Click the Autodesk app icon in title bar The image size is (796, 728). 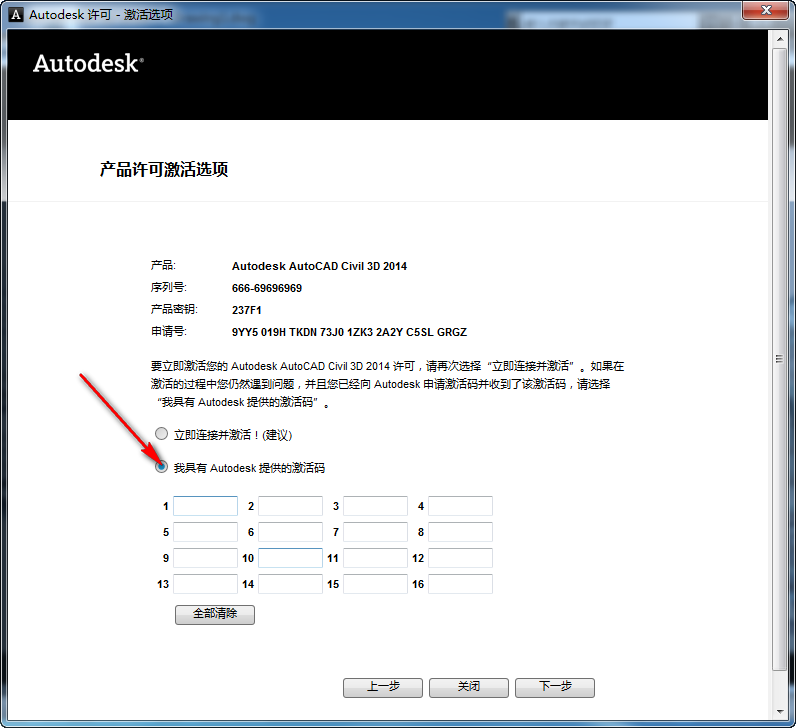click(x=16, y=15)
